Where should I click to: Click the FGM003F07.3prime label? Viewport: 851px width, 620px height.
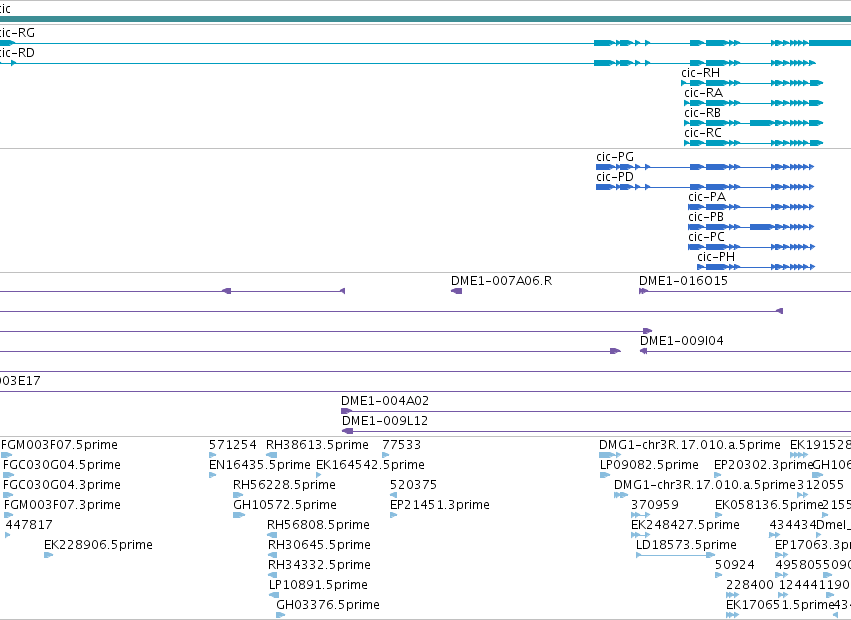[x=62, y=505]
